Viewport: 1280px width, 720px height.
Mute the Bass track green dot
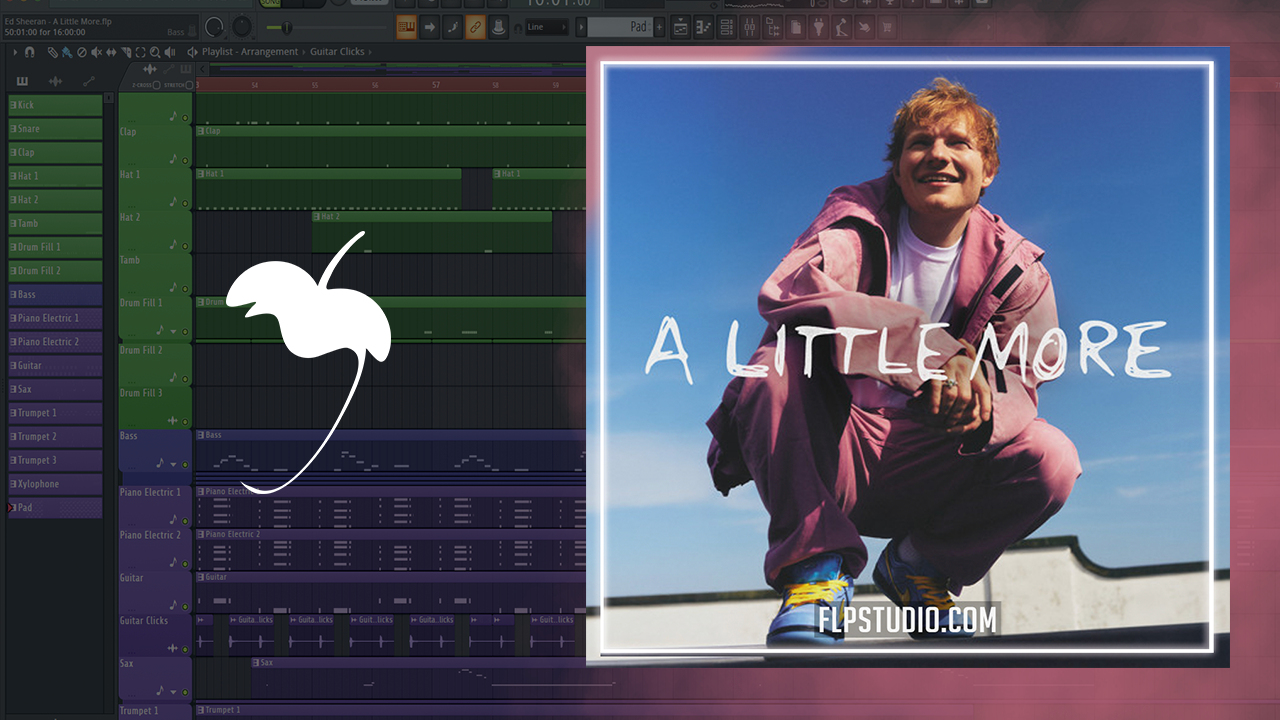(185, 464)
